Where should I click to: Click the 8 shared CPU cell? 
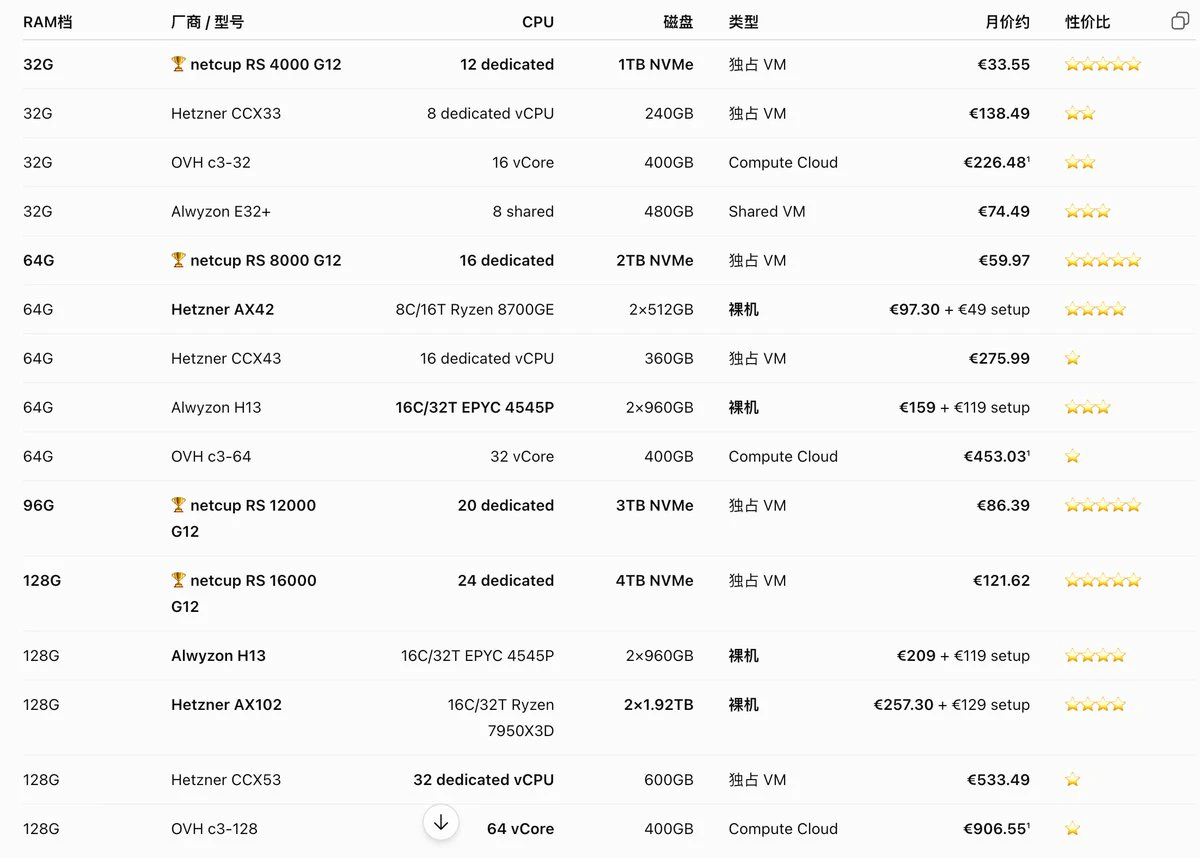coord(523,211)
